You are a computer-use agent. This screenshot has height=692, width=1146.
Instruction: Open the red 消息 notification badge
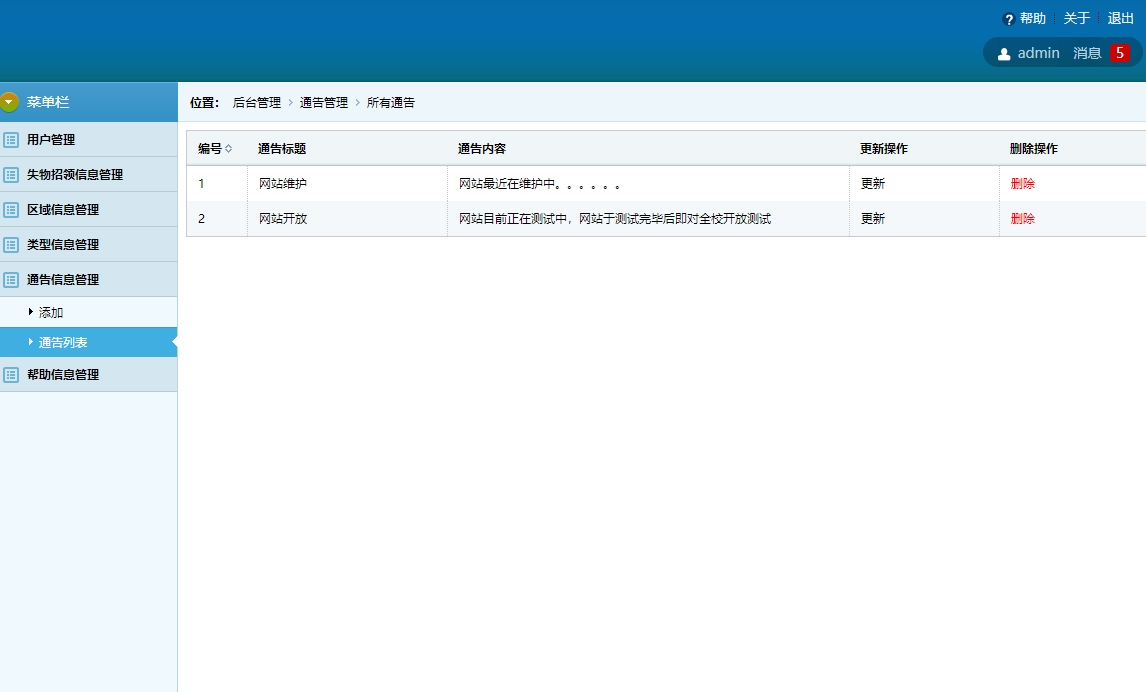coord(1119,53)
